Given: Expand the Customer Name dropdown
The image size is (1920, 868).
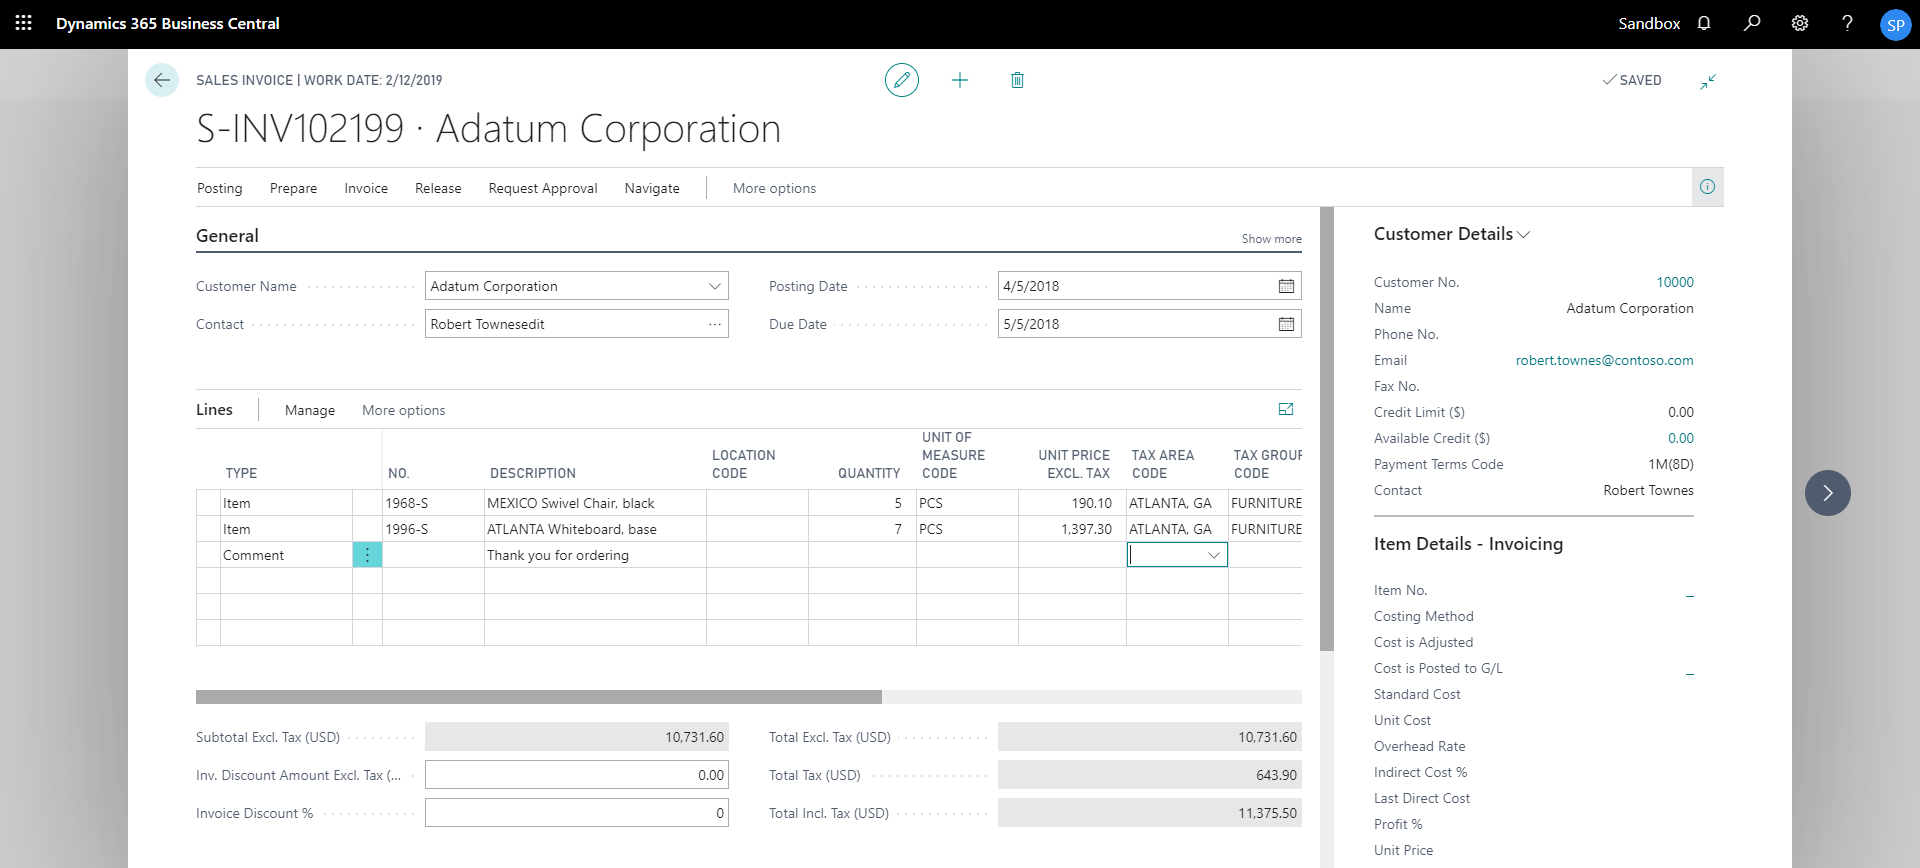Looking at the screenshot, I should [x=715, y=286].
